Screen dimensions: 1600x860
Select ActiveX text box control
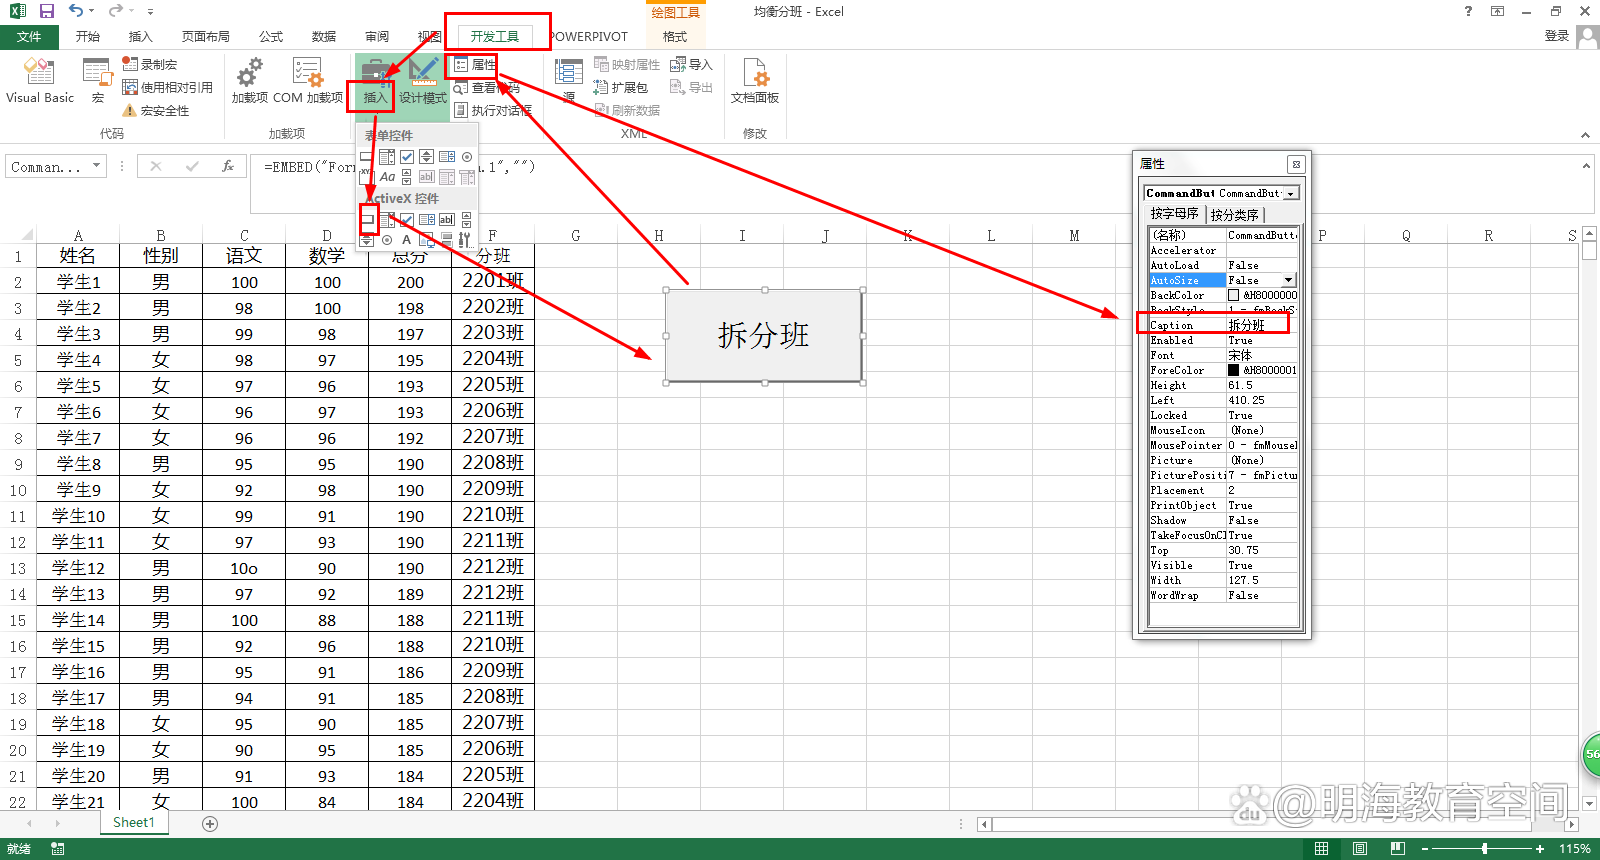tap(447, 219)
